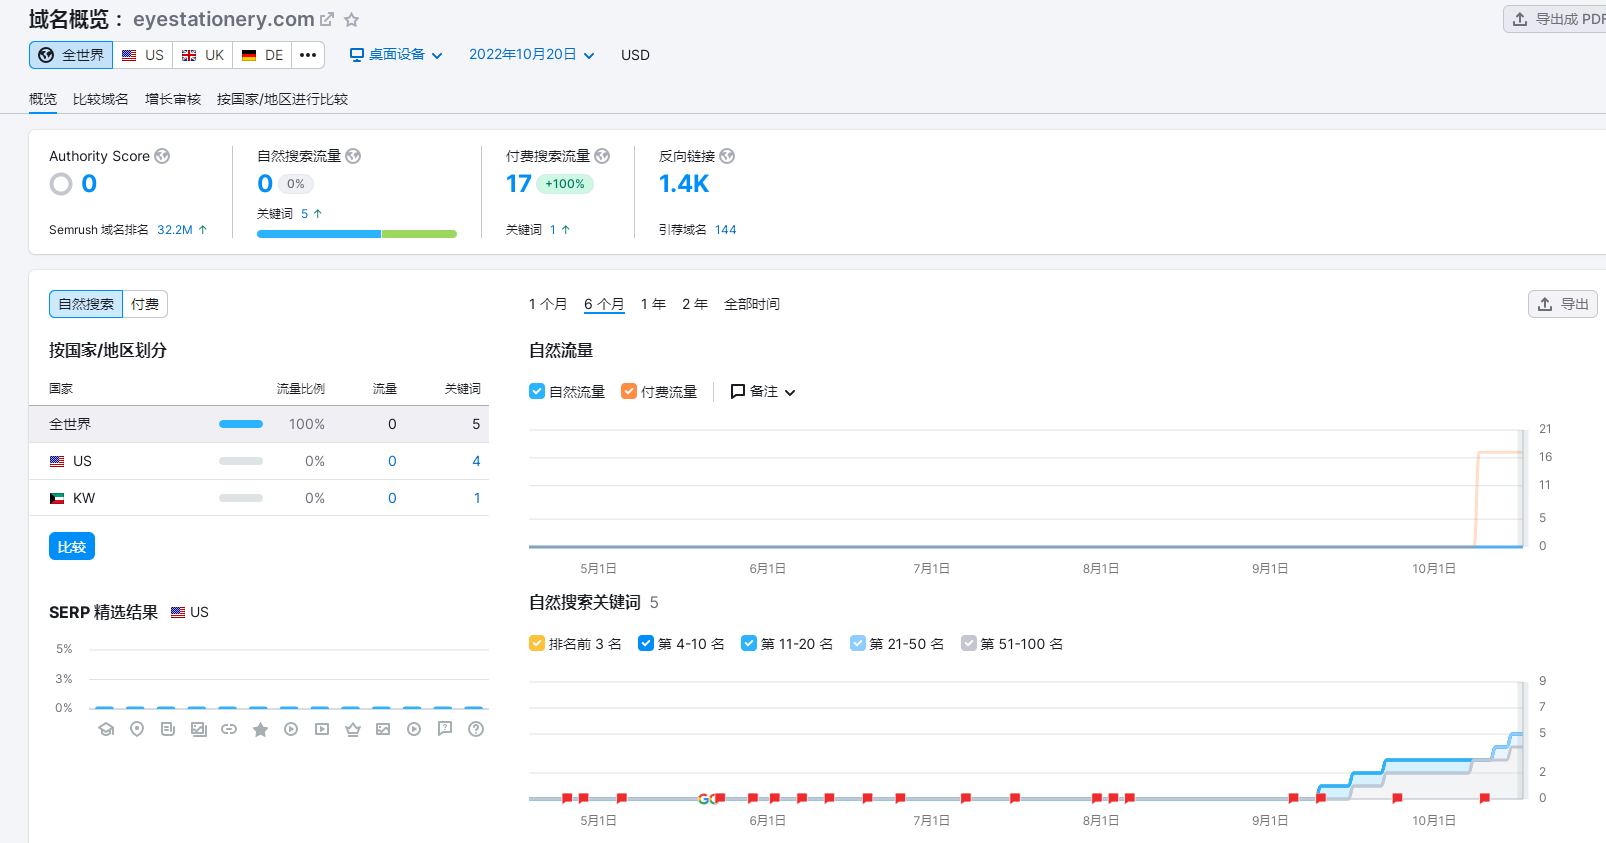Viewport: 1606px width, 843px height.
Task: Toggle 排名前 3 名 checkbox
Action: pyautogui.click(x=537, y=643)
